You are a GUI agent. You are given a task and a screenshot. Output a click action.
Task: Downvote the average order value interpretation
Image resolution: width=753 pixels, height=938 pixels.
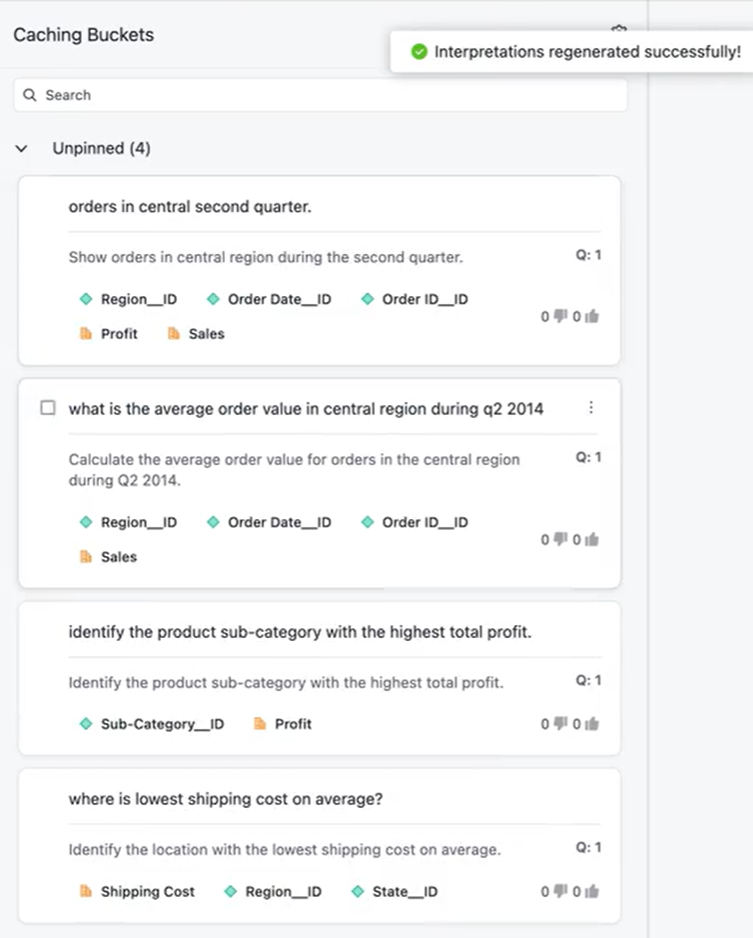[561, 539]
